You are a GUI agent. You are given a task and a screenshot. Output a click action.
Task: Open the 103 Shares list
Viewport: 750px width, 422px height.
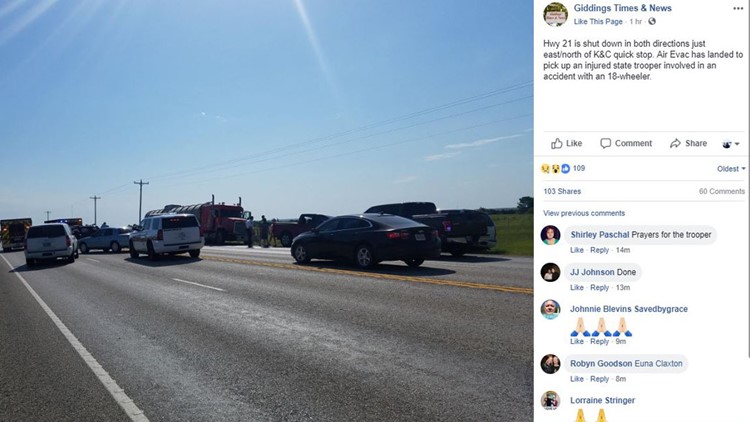tap(562, 191)
